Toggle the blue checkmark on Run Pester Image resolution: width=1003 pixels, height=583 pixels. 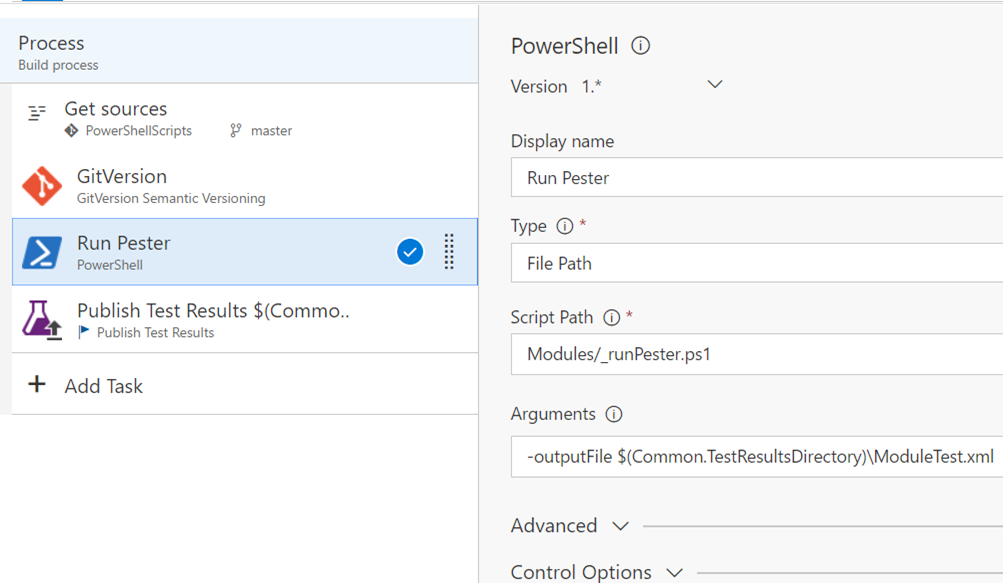click(x=409, y=252)
